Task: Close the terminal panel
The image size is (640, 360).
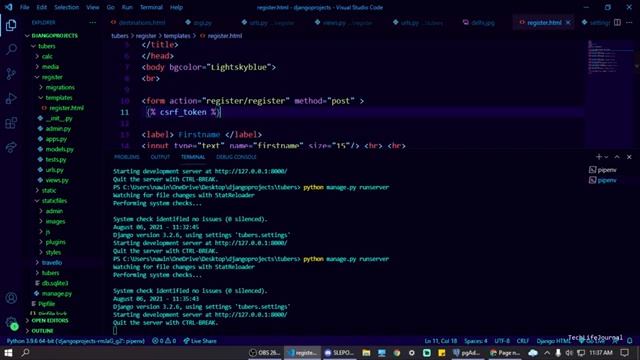Action: coord(629,157)
